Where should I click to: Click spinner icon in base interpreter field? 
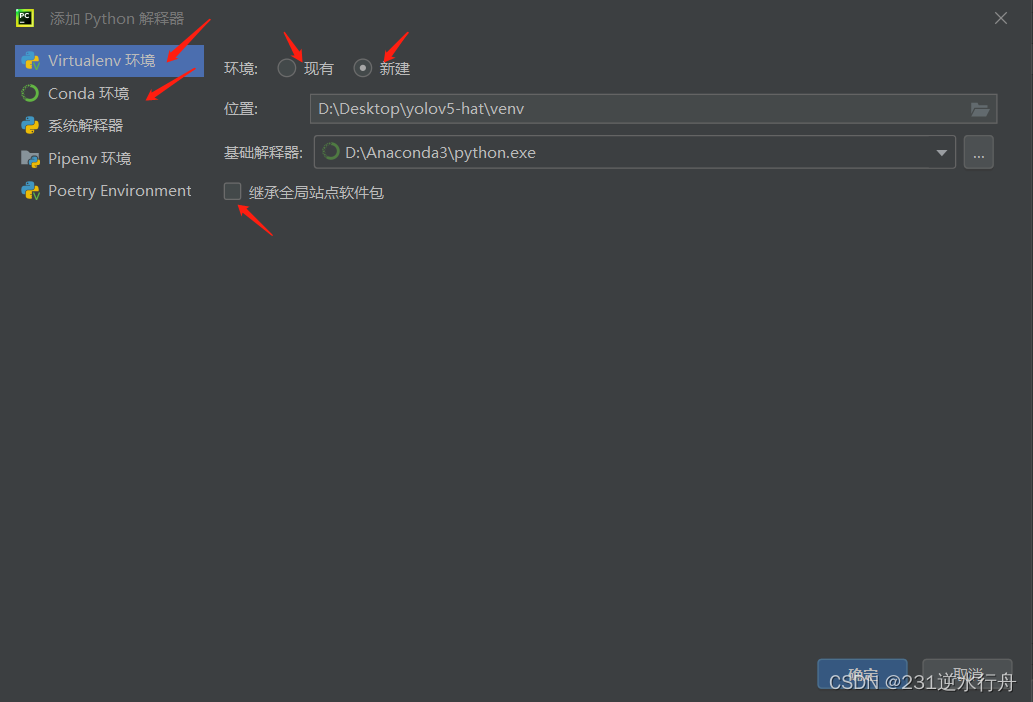point(331,152)
